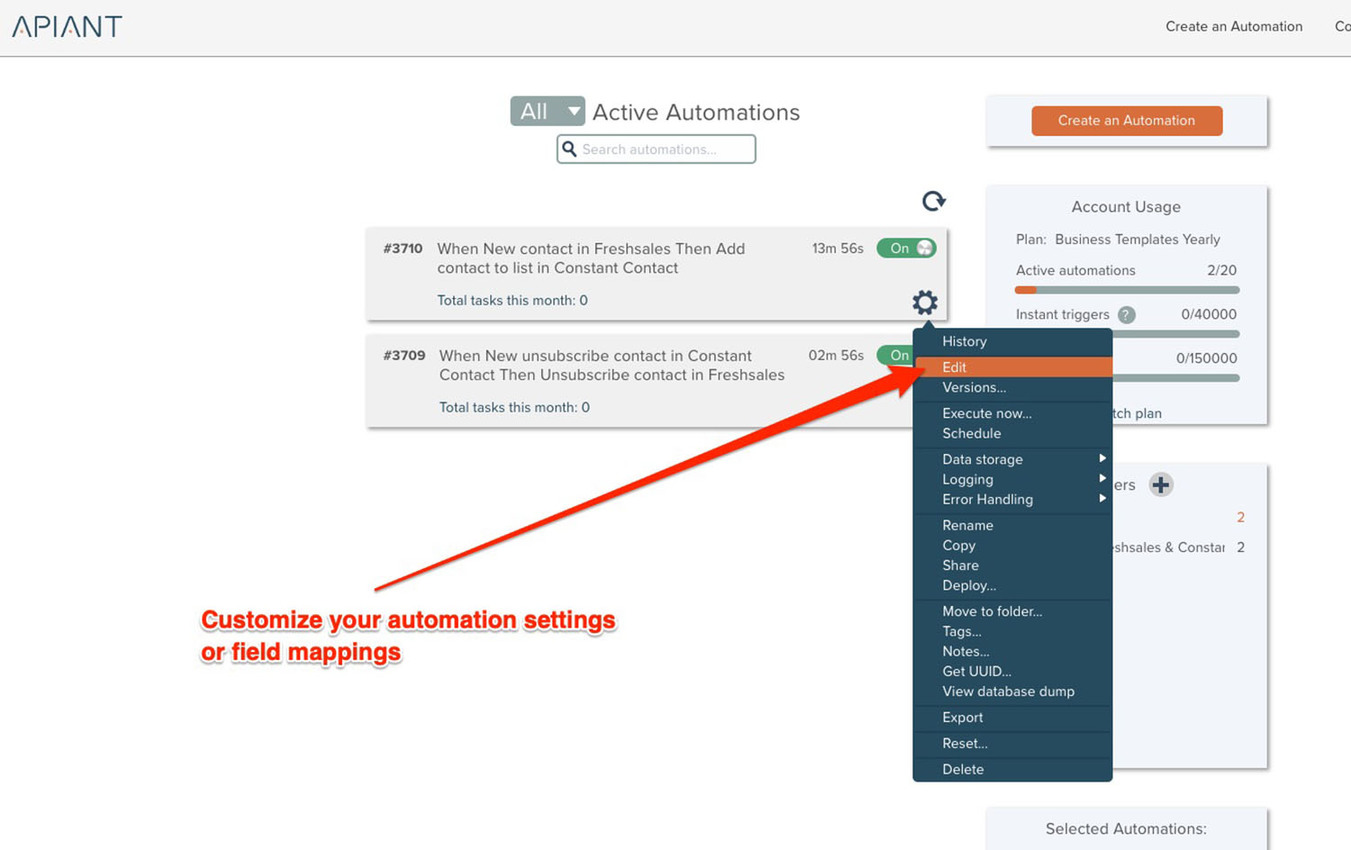Click the plus icon to add folder
Image resolution: width=1351 pixels, height=850 pixels.
(1160, 485)
